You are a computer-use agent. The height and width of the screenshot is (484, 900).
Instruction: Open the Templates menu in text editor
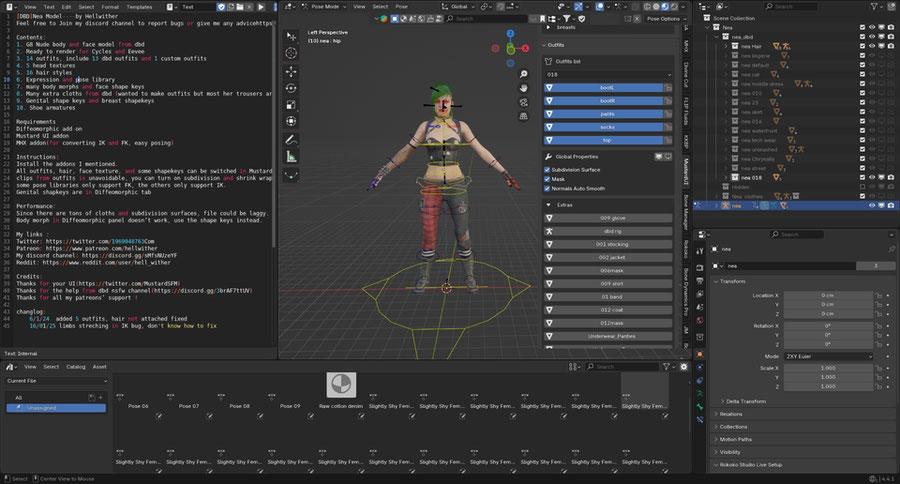click(x=139, y=6)
